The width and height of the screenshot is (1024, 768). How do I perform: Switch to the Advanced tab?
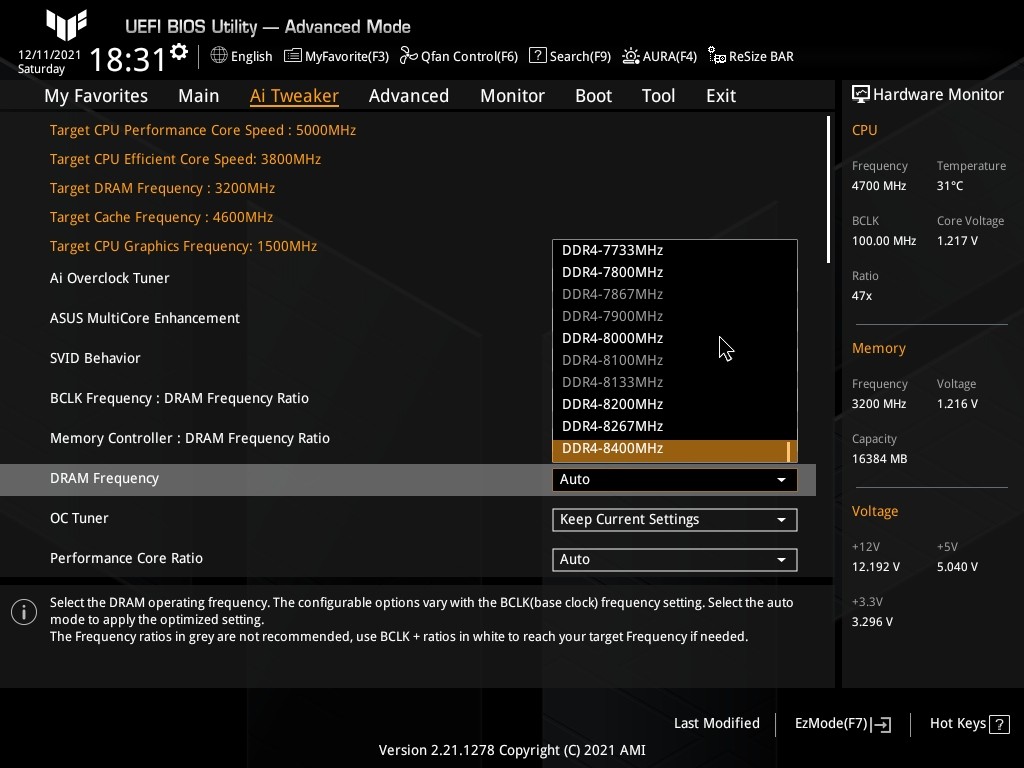click(408, 96)
